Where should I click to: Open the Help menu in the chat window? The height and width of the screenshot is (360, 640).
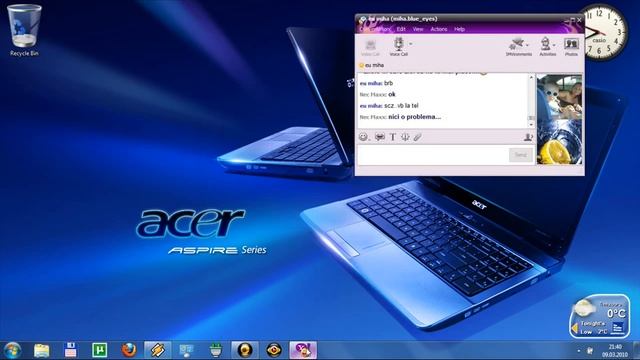[x=460, y=29]
